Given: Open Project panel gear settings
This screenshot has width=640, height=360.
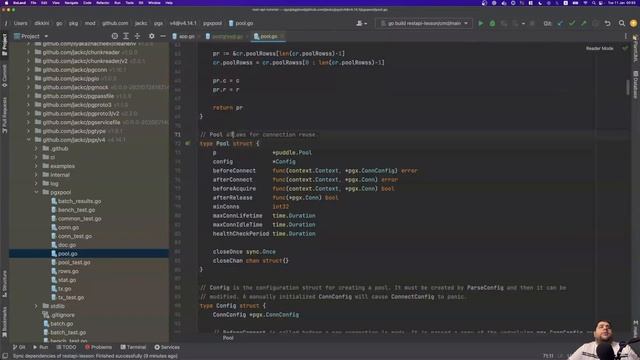Looking at the screenshot, I should click(151, 36).
